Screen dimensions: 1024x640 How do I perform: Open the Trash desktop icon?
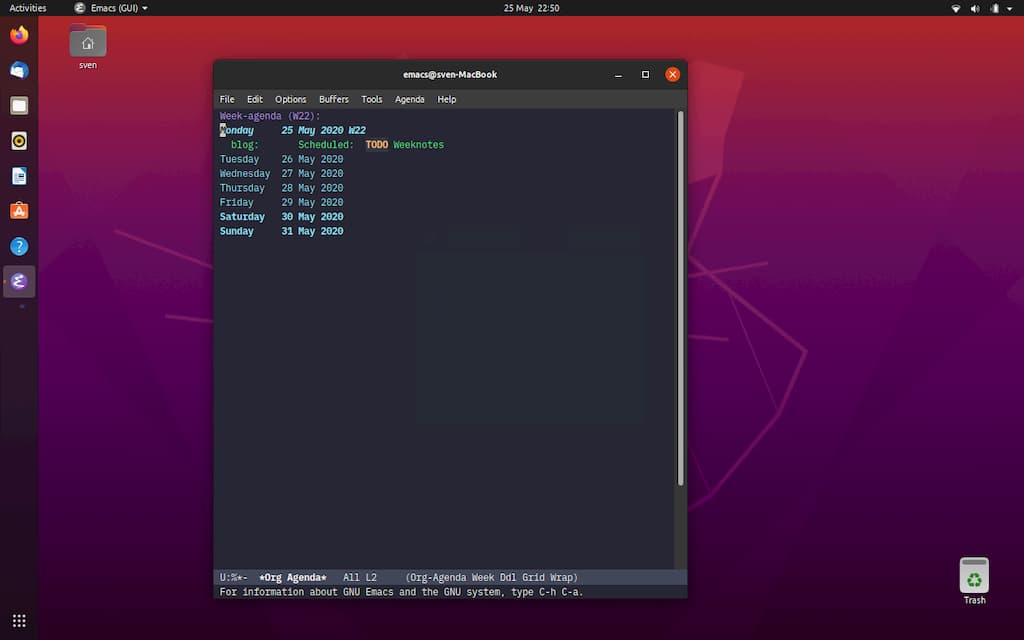tap(974, 577)
